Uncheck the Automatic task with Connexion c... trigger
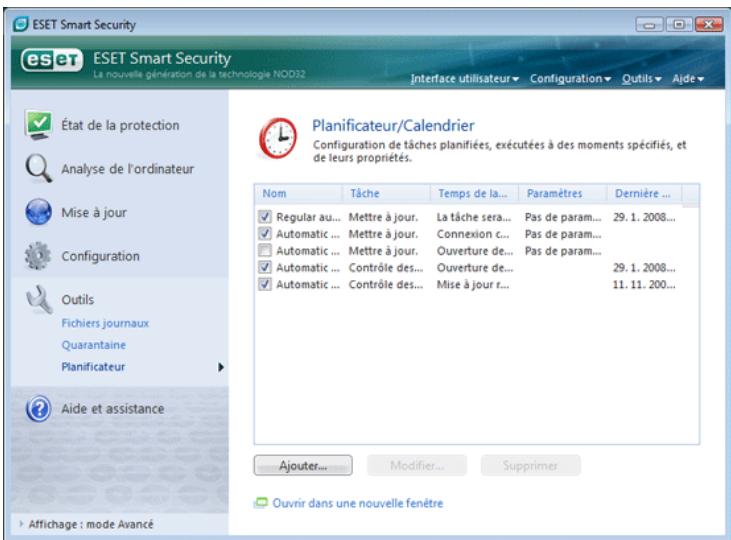731x540 pixels. (264, 234)
